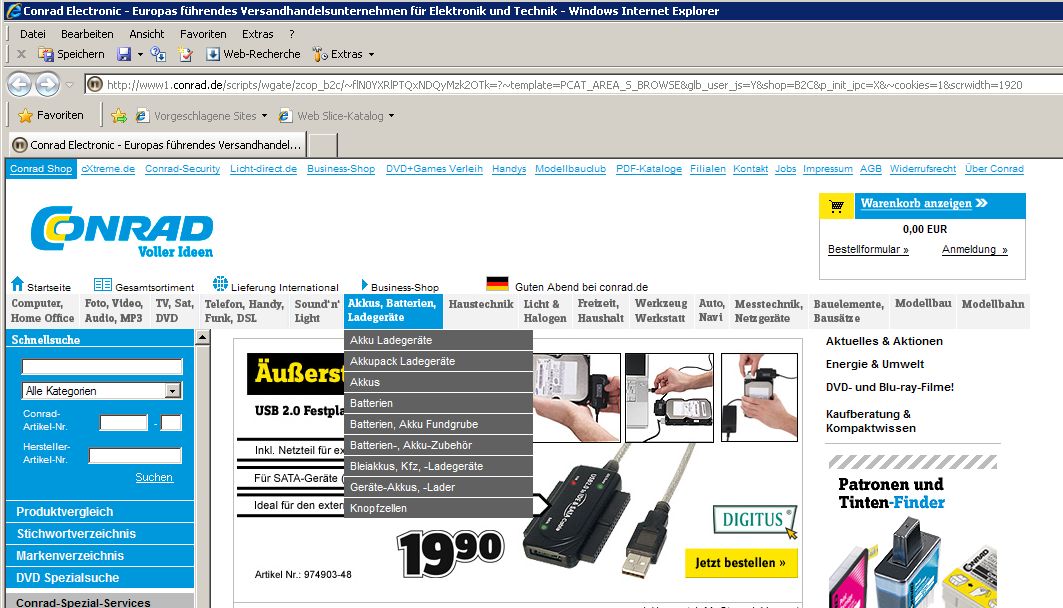Expand the Extras toolbar dropdown
The width and height of the screenshot is (1063, 608).
tap(371, 54)
